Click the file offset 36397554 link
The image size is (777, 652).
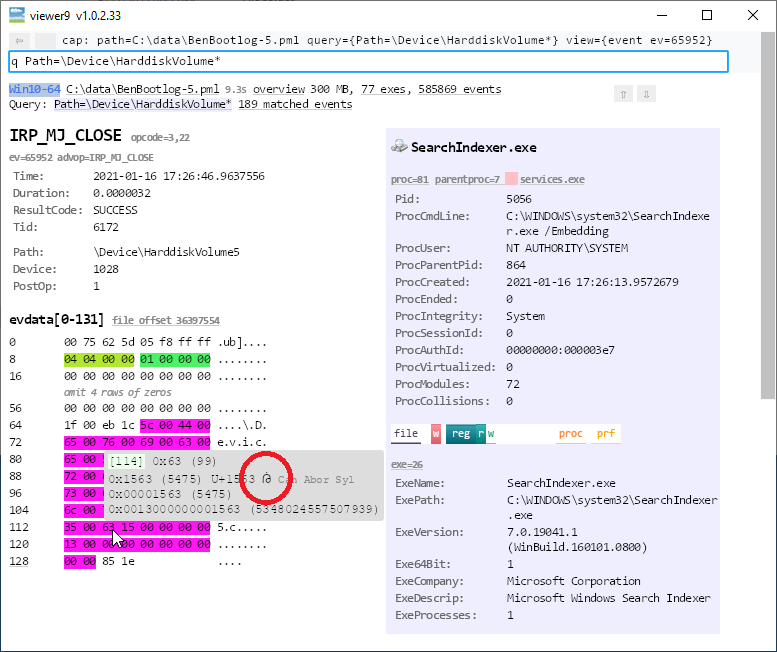(x=166, y=321)
